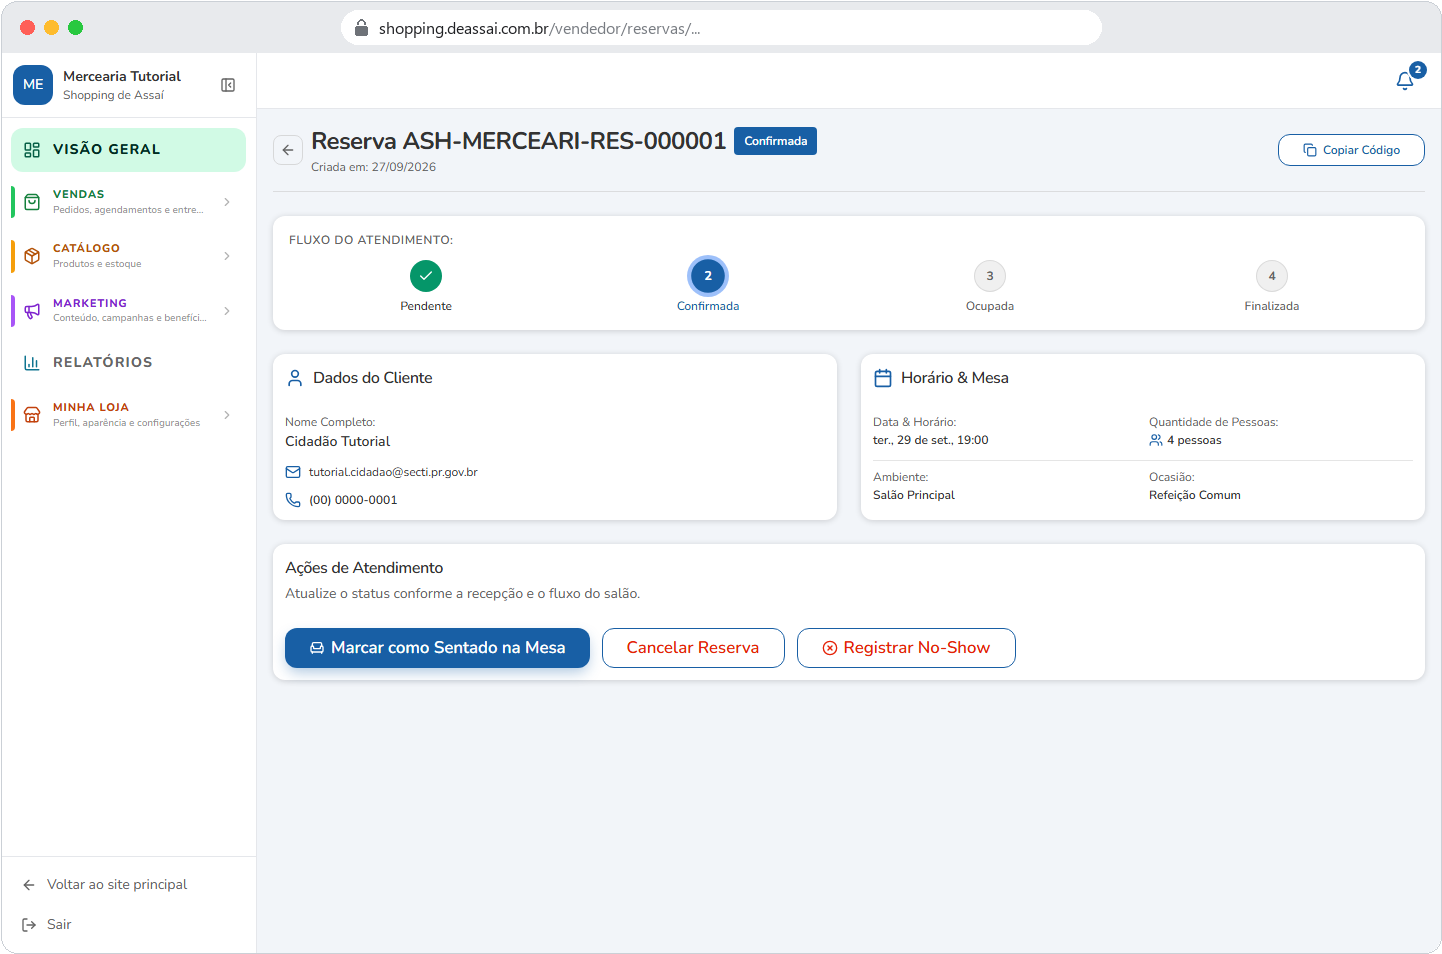Click the people icon beside 4 pessoas
This screenshot has height=954, width=1442.
(x=1156, y=440)
